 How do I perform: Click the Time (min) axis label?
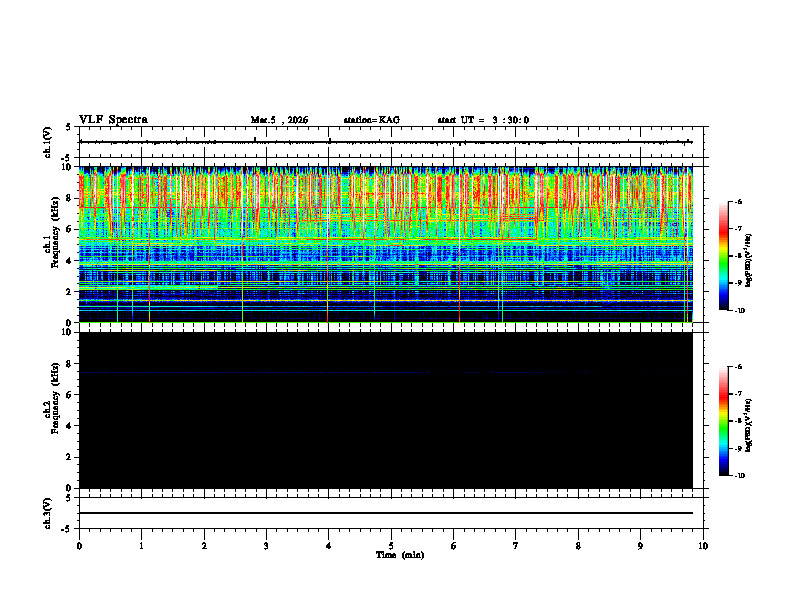click(x=400, y=555)
